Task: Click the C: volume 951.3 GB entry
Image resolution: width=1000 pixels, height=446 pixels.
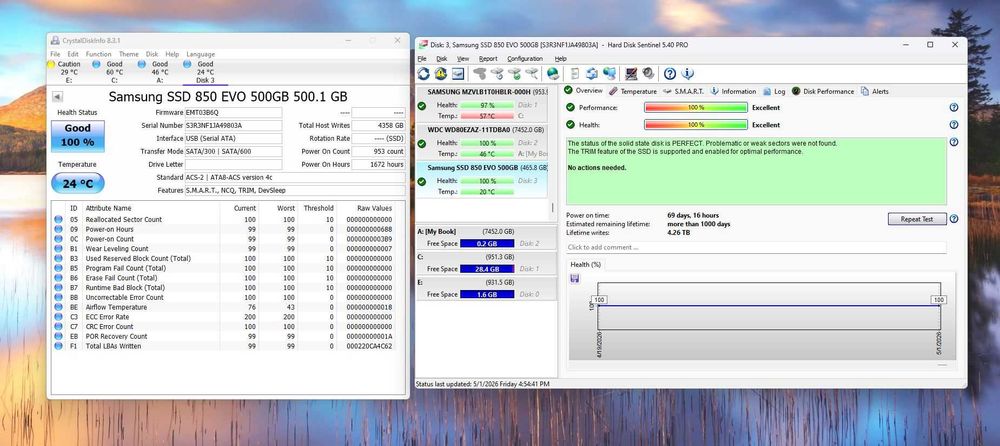Action: (487, 263)
